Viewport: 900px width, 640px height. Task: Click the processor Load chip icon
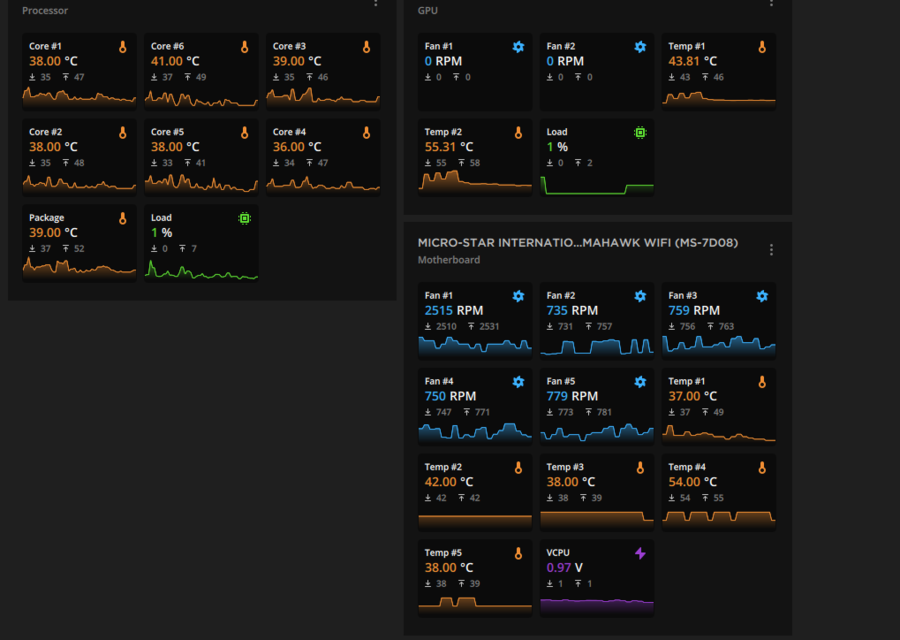coord(244,218)
